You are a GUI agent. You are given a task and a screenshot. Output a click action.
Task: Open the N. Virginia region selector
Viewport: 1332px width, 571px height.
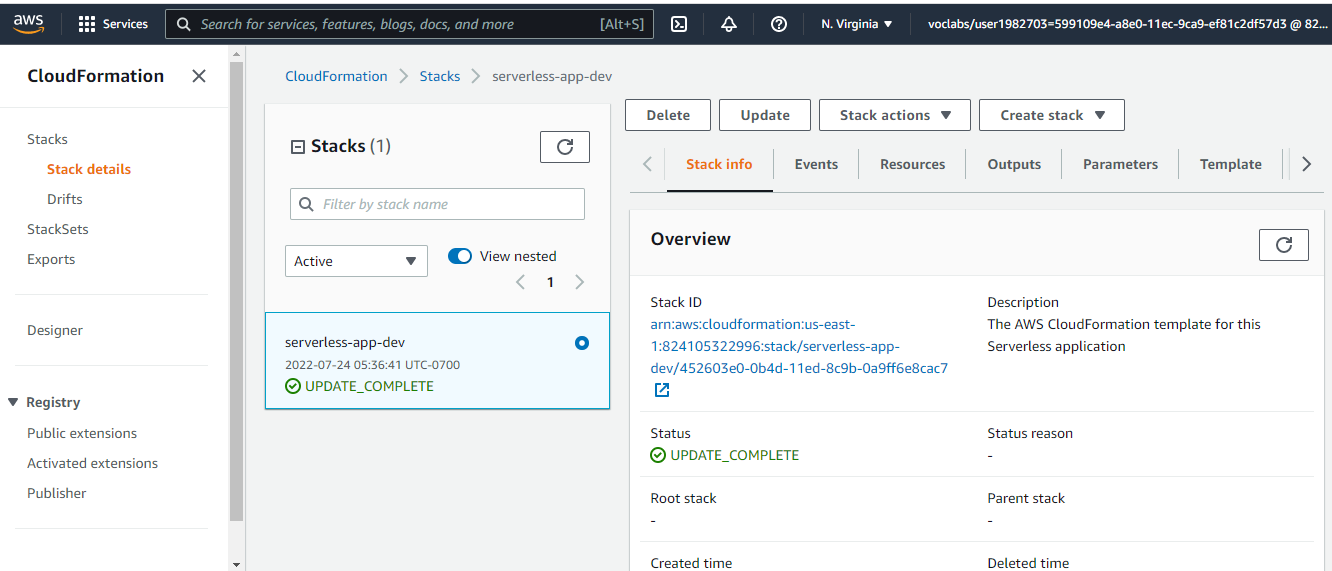(x=857, y=24)
